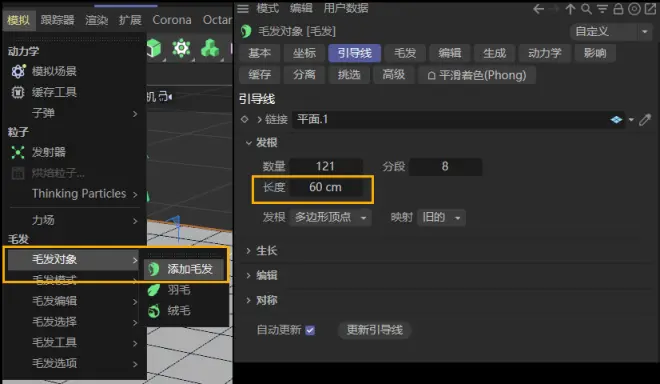Expand the 毛发选择 submenu
660x384 pixels.
click(x=135, y=323)
